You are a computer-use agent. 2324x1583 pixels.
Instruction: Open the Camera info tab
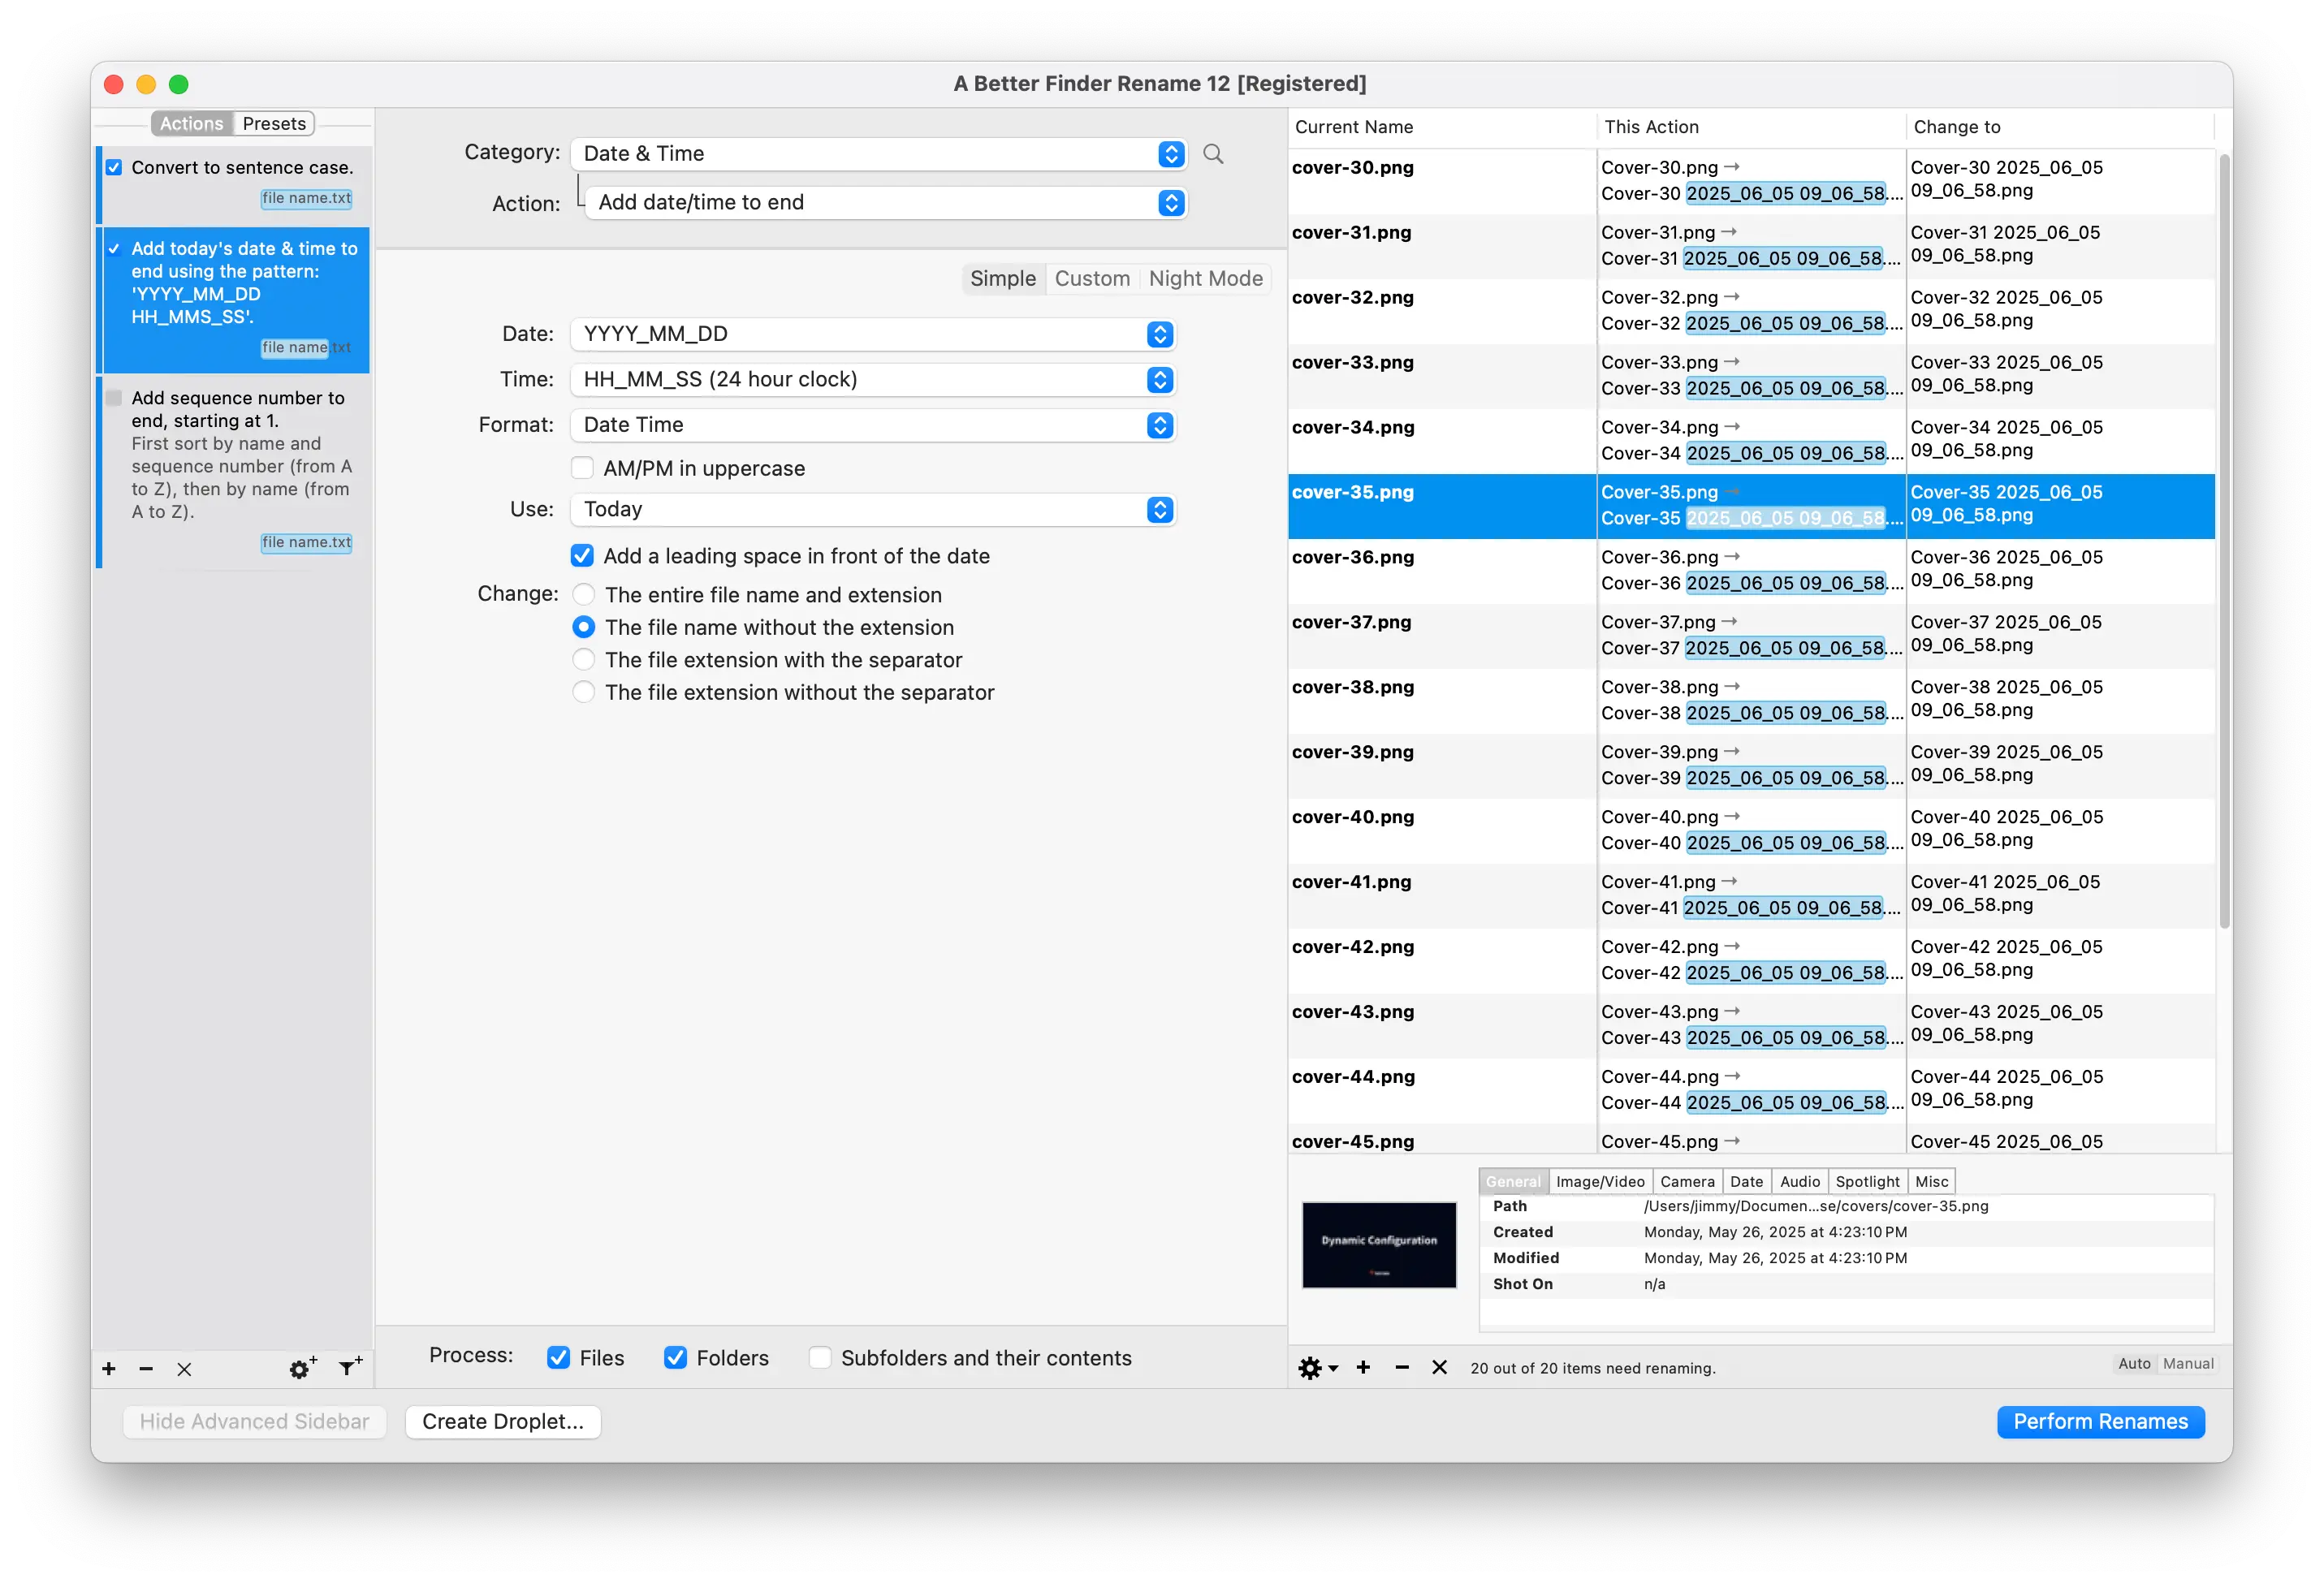click(x=1687, y=1182)
